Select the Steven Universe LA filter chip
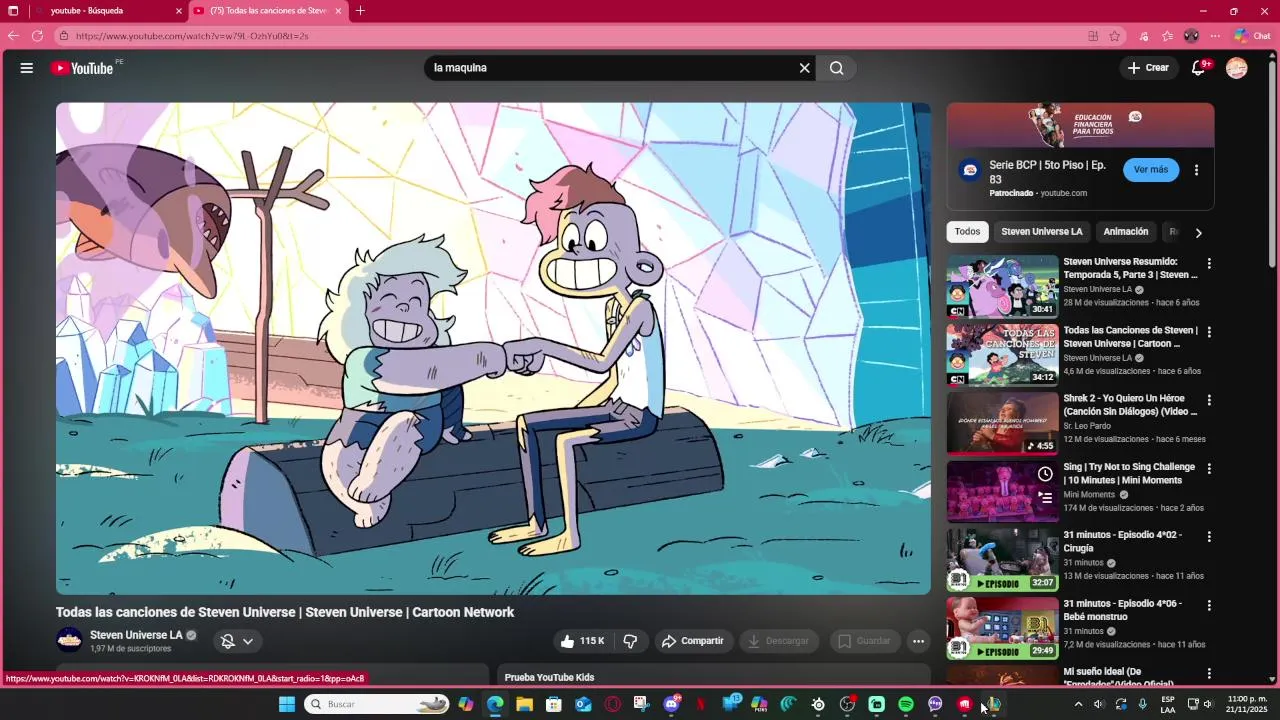 (1042, 232)
